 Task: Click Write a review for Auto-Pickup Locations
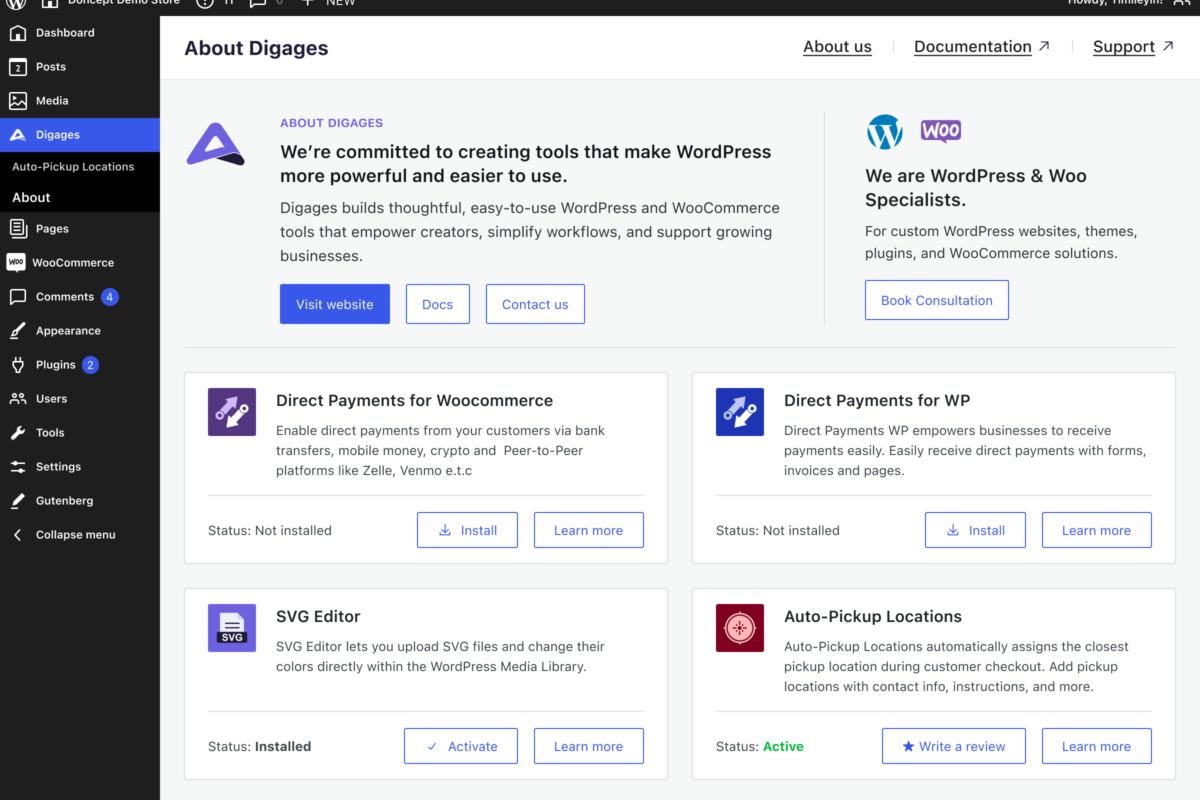point(952,746)
